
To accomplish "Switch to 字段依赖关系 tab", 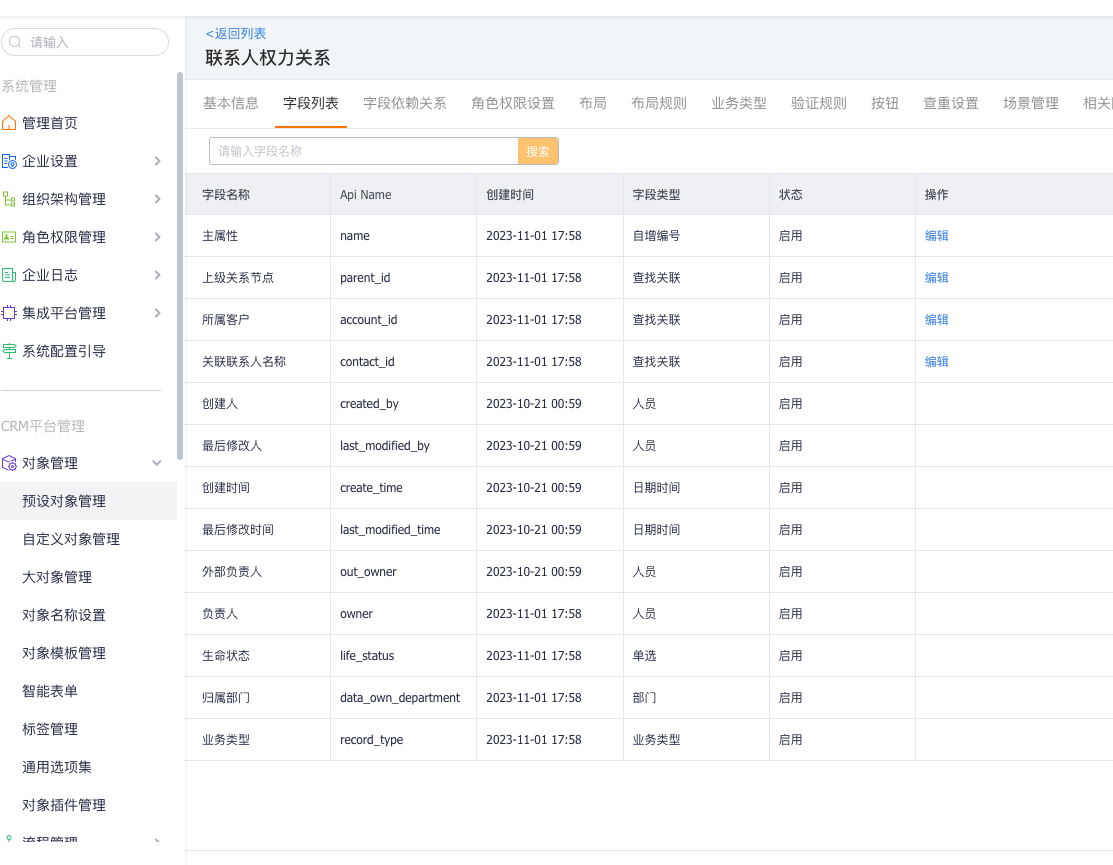I will click(x=405, y=104).
